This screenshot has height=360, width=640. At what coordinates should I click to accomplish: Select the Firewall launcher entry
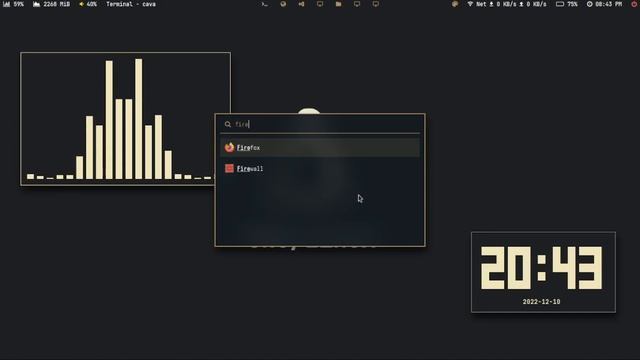pyautogui.click(x=320, y=168)
